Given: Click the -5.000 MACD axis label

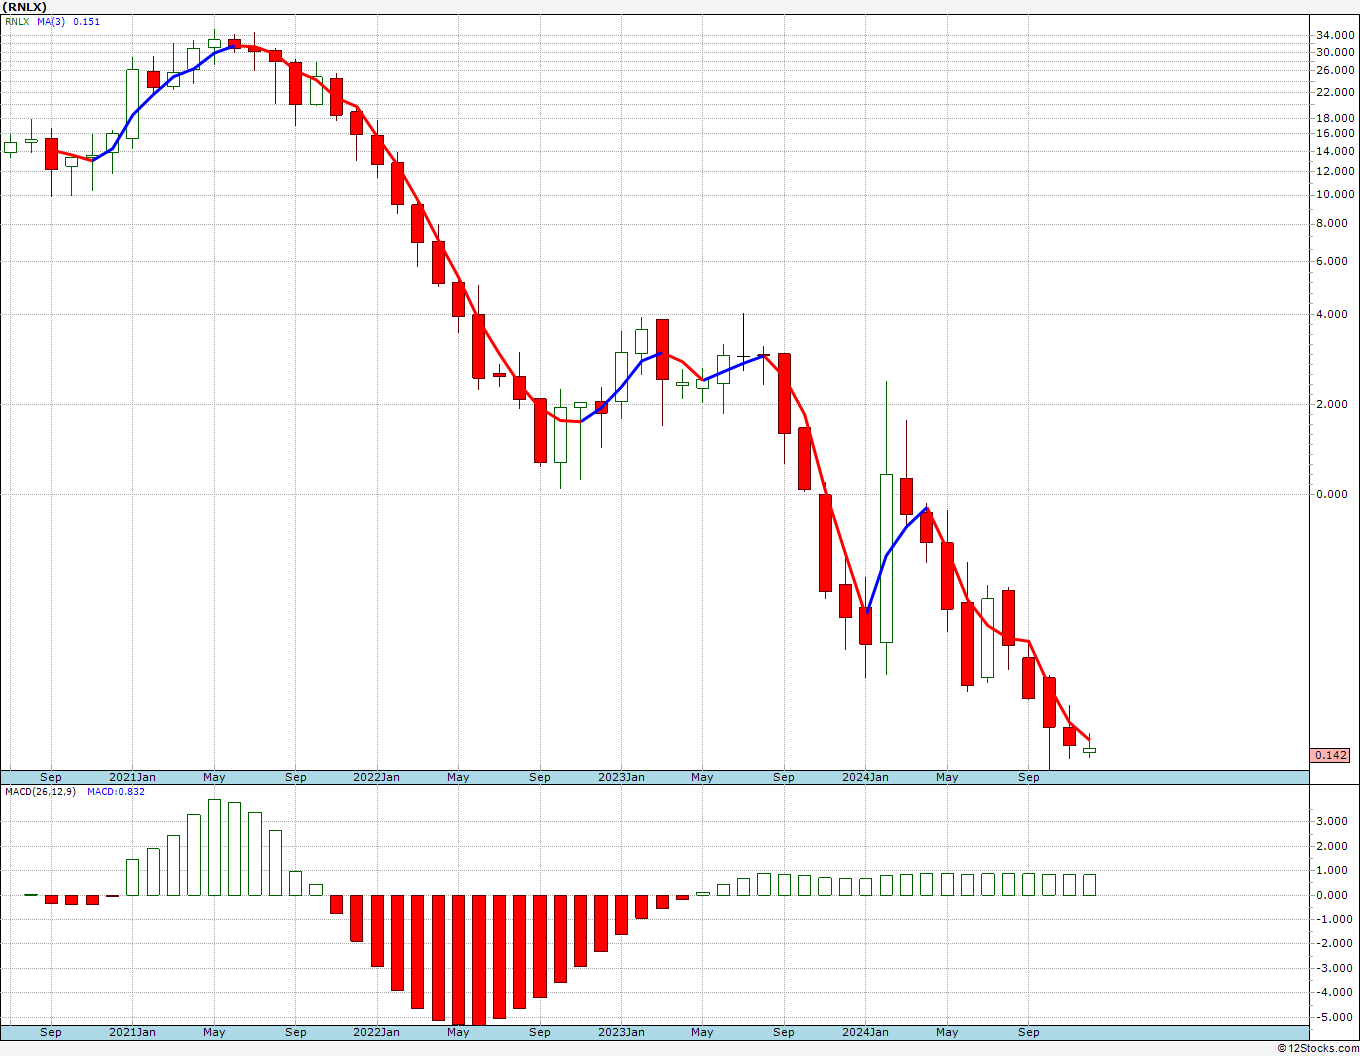Looking at the screenshot, I should point(1334,1017).
